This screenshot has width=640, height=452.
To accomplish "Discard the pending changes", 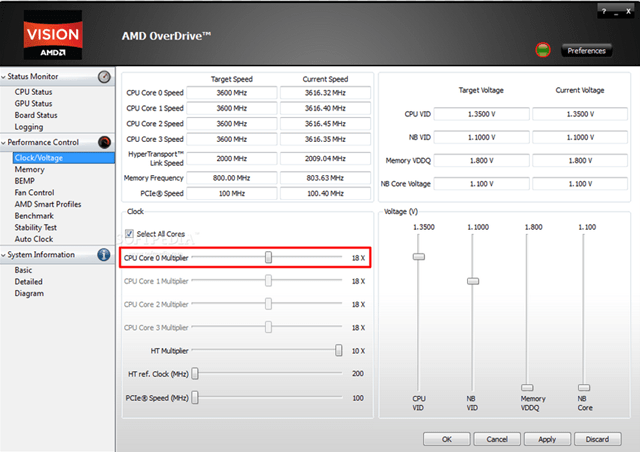I will [x=597, y=439].
